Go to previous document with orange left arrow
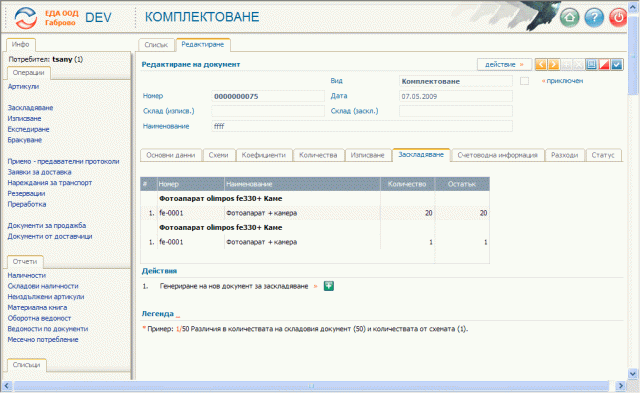640x393 pixels. 541,64
